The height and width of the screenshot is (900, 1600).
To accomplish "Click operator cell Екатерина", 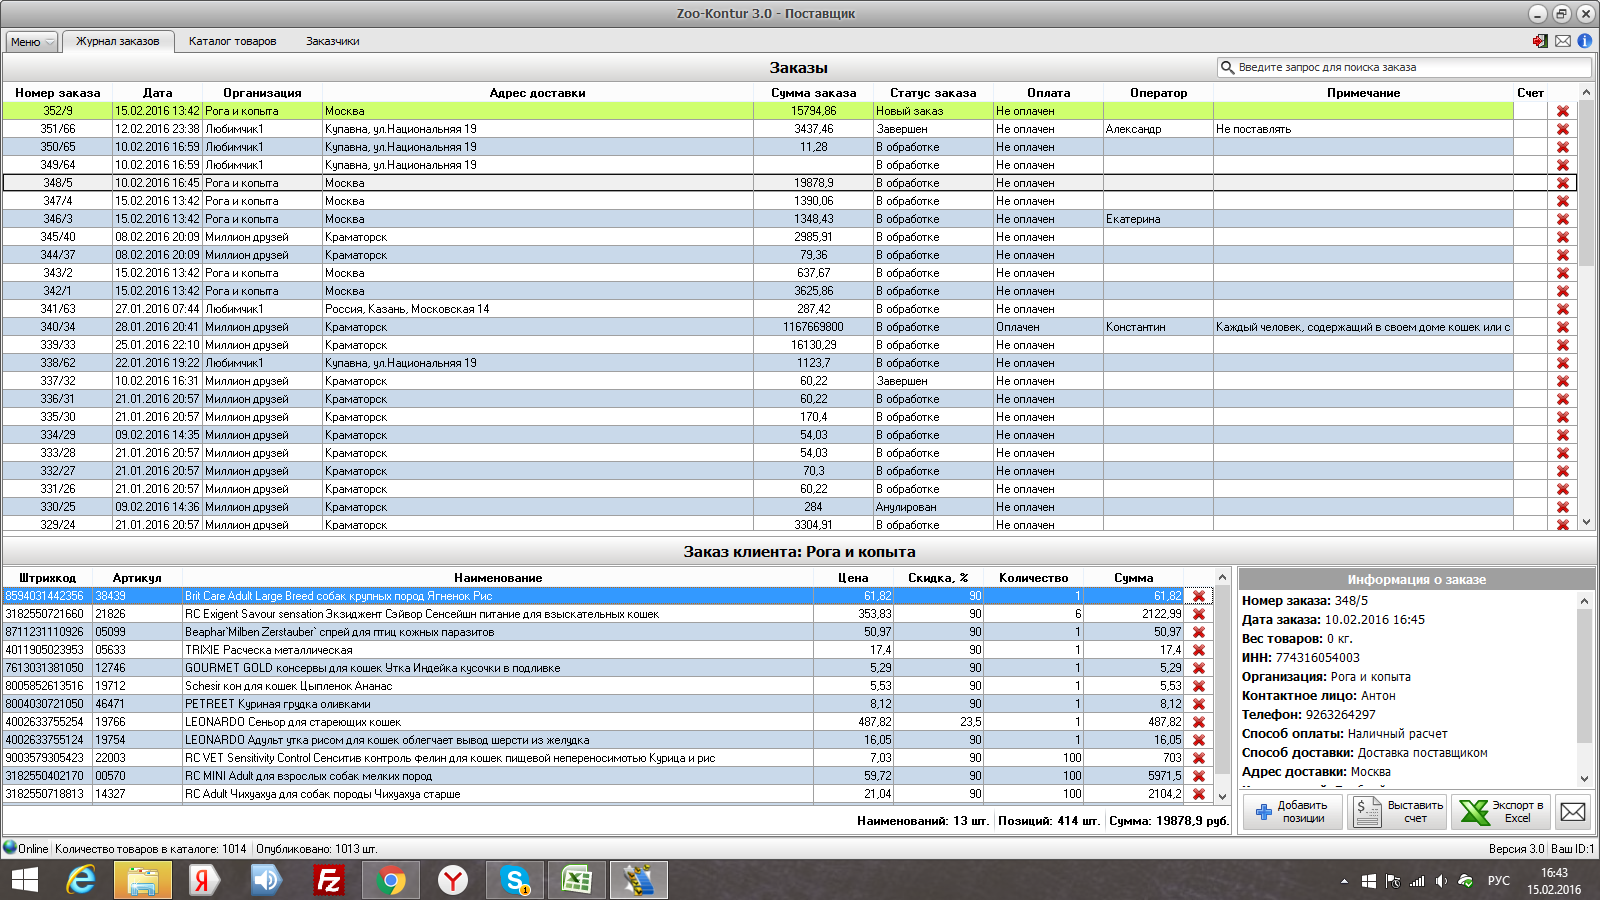I will coord(1158,219).
